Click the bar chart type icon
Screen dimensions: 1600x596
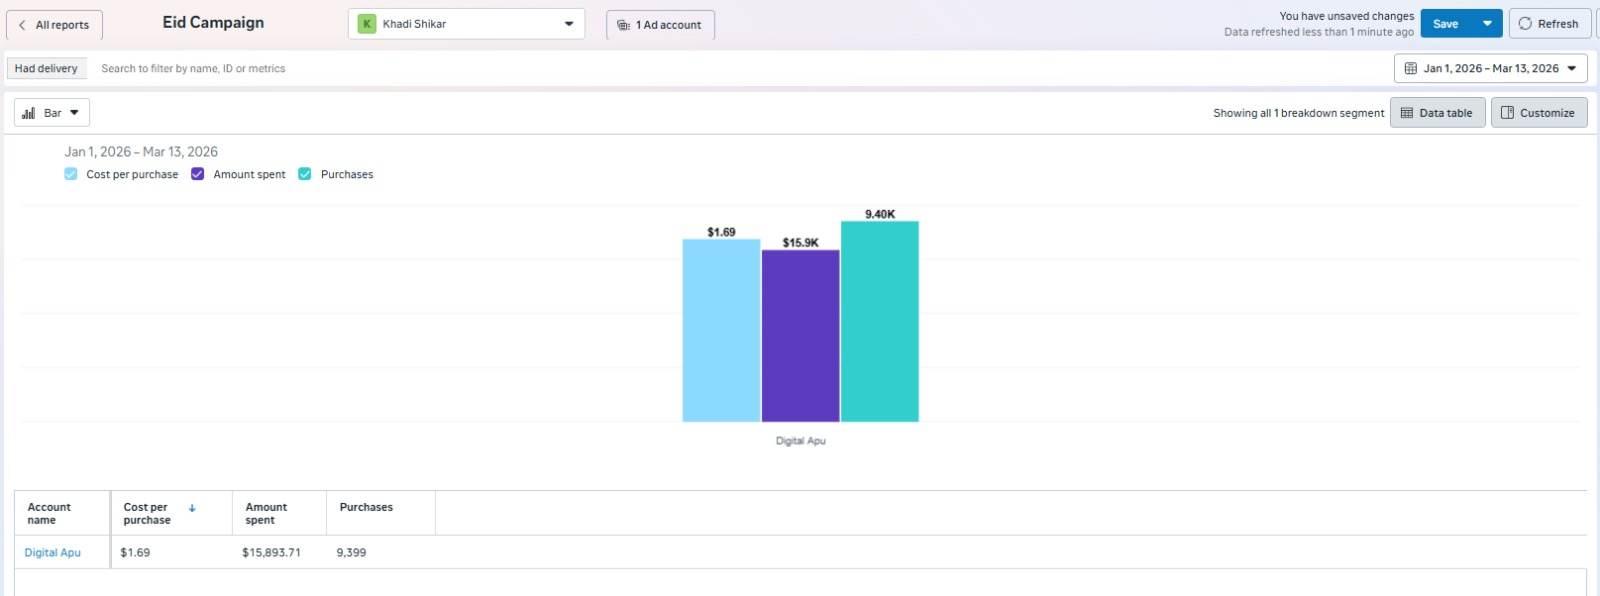[29, 113]
